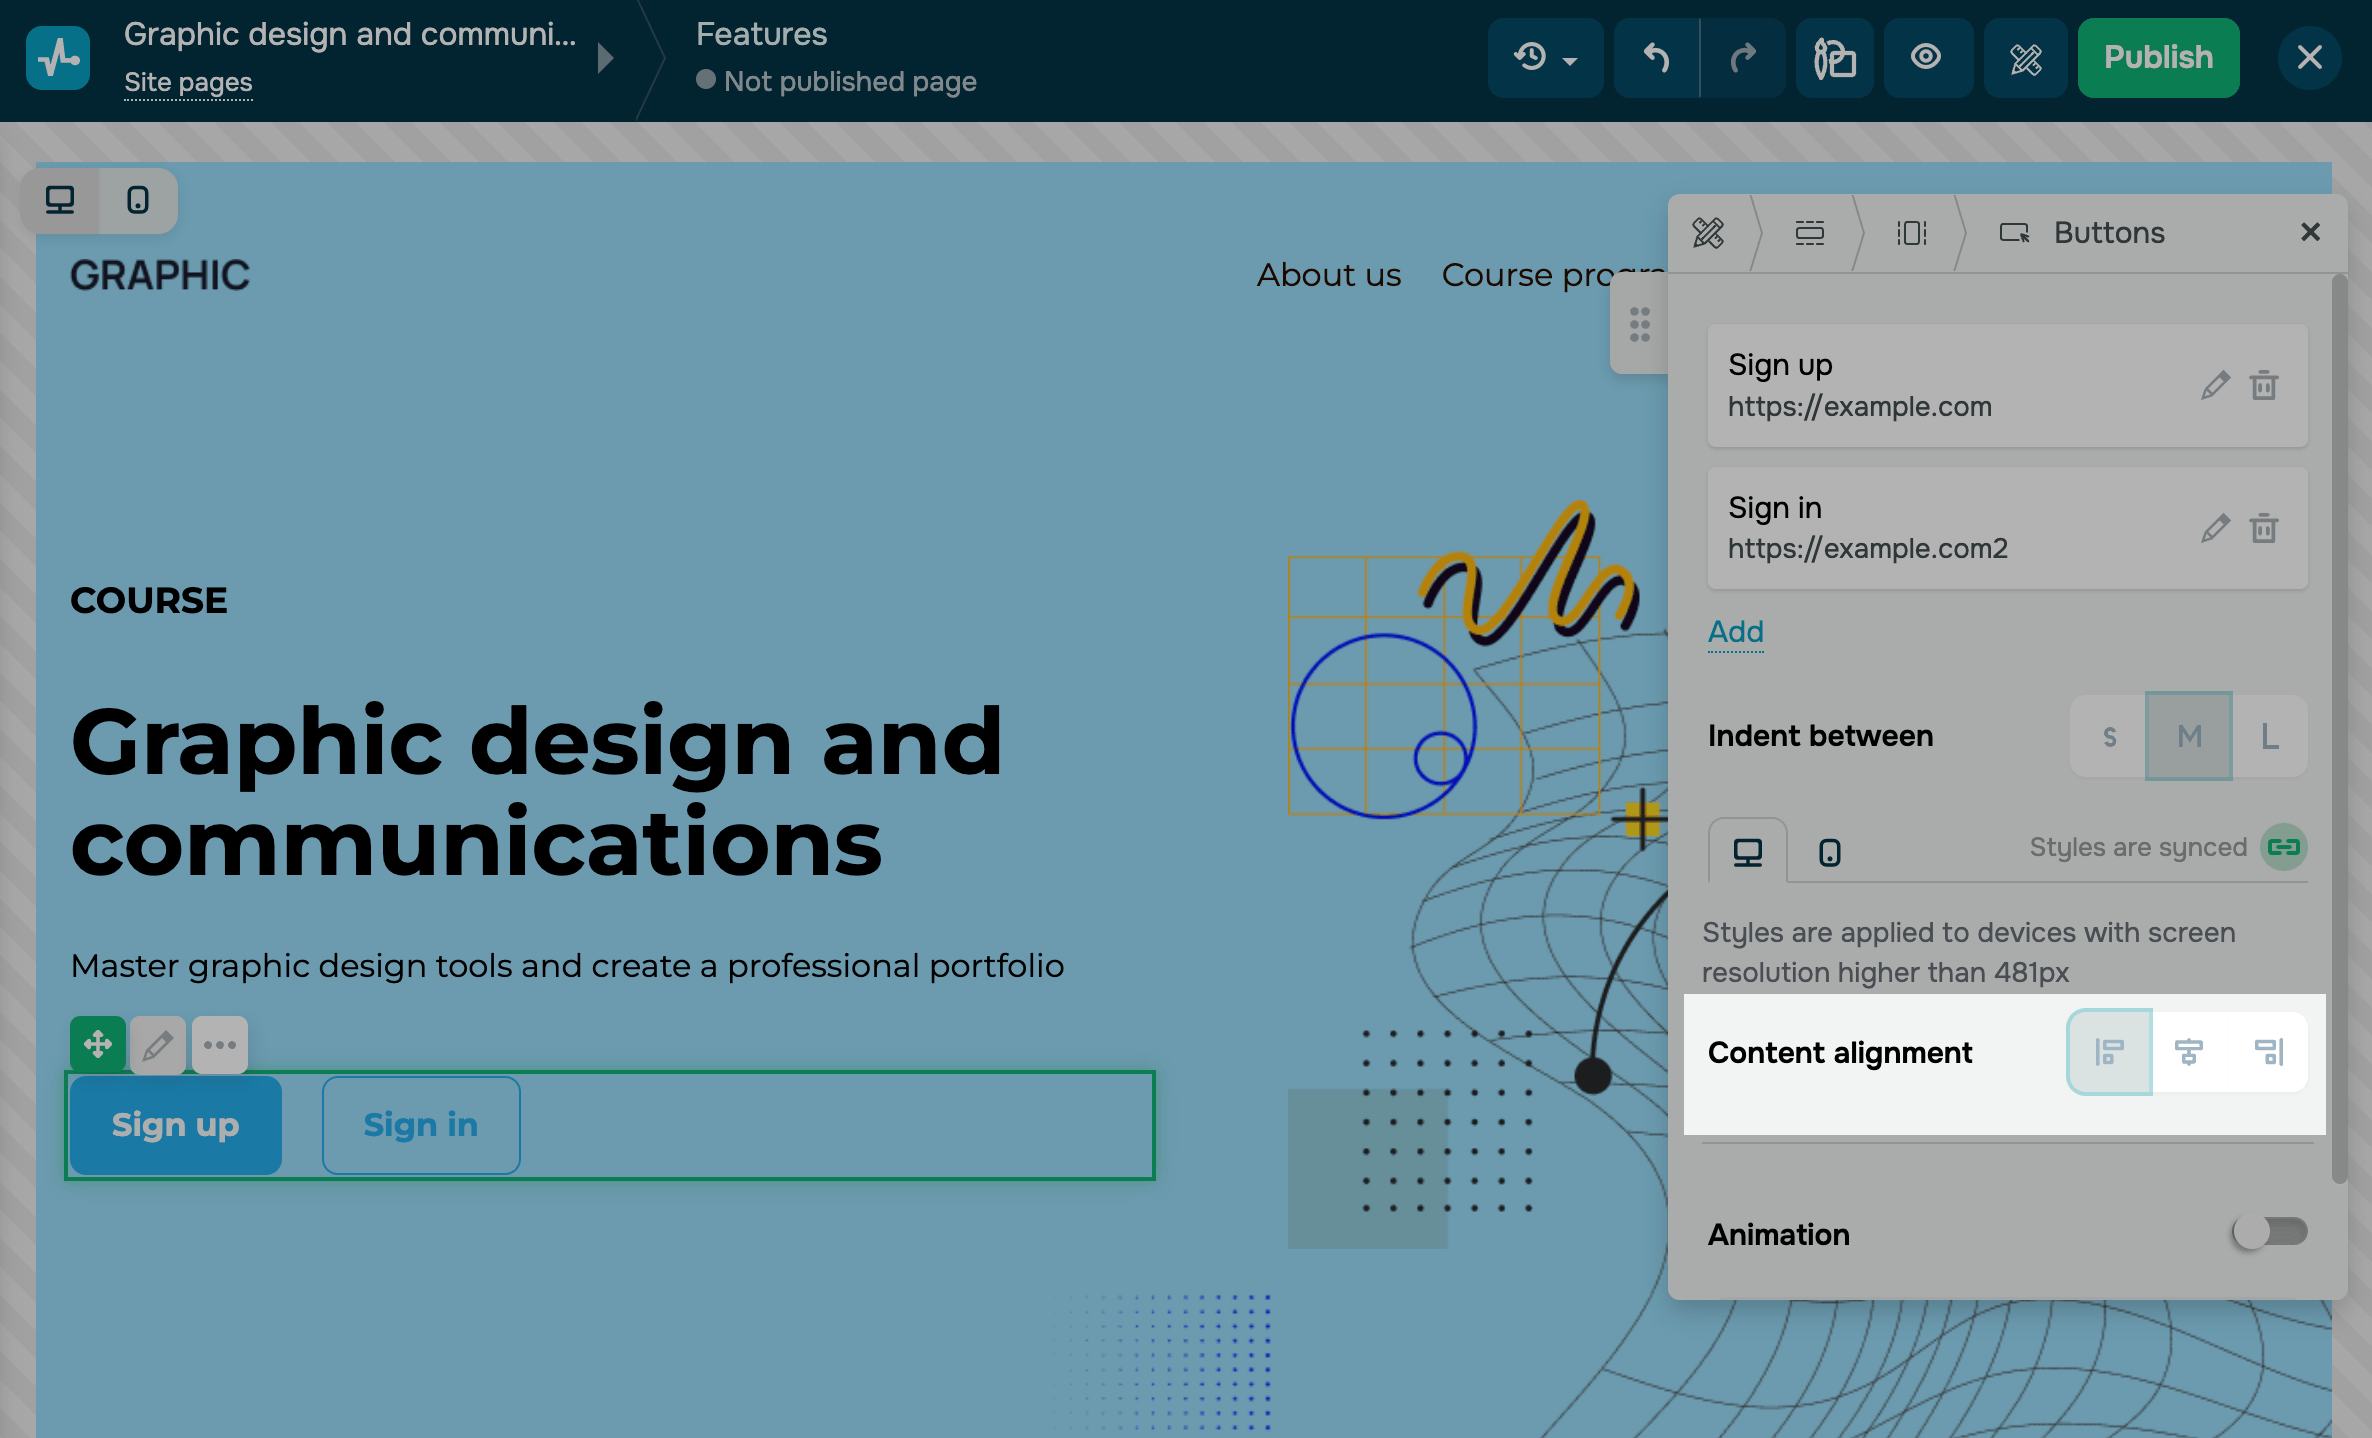Open the Site pages link

pyautogui.click(x=188, y=82)
